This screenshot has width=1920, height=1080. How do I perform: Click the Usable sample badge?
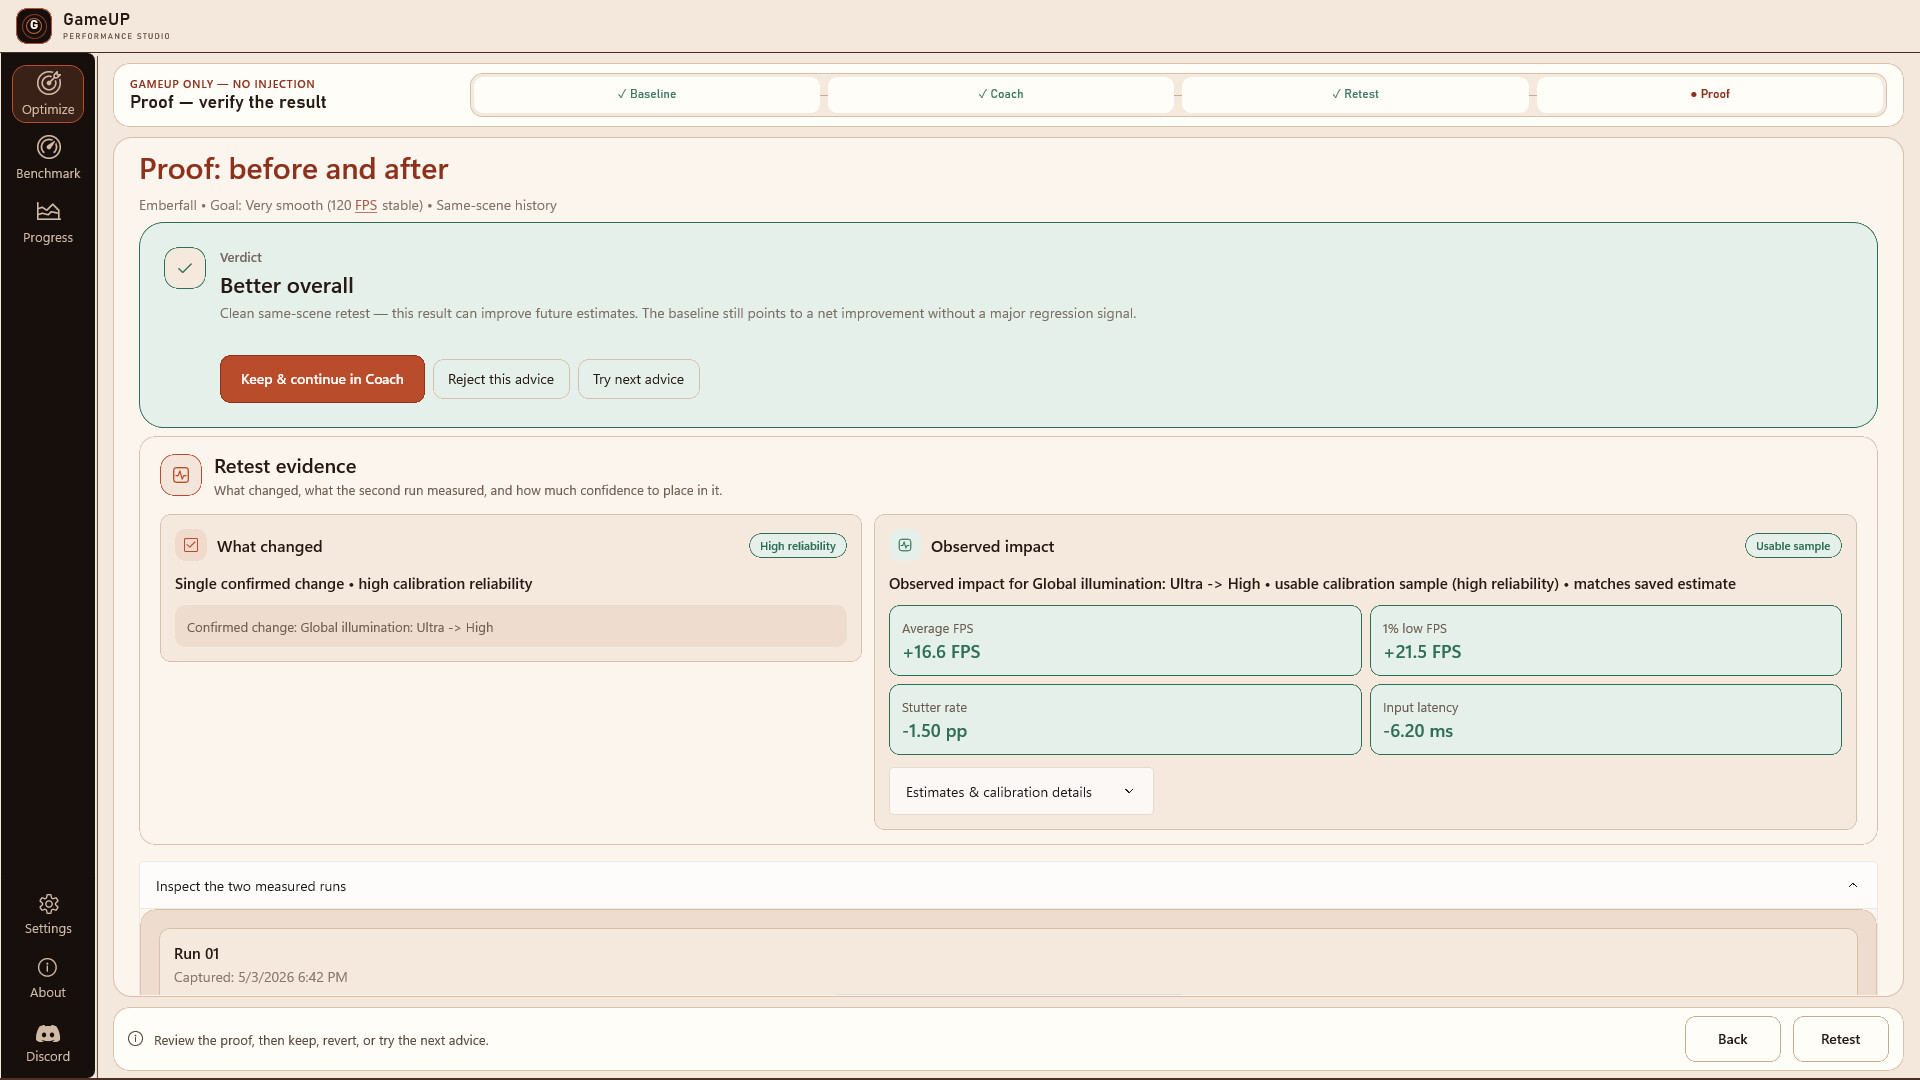click(1792, 546)
